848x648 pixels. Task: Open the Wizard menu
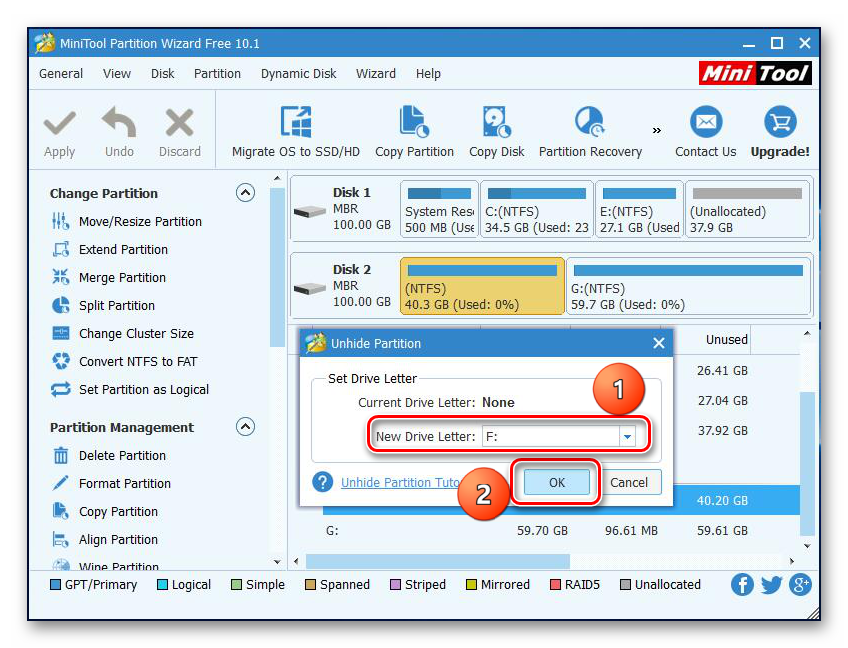pos(376,73)
